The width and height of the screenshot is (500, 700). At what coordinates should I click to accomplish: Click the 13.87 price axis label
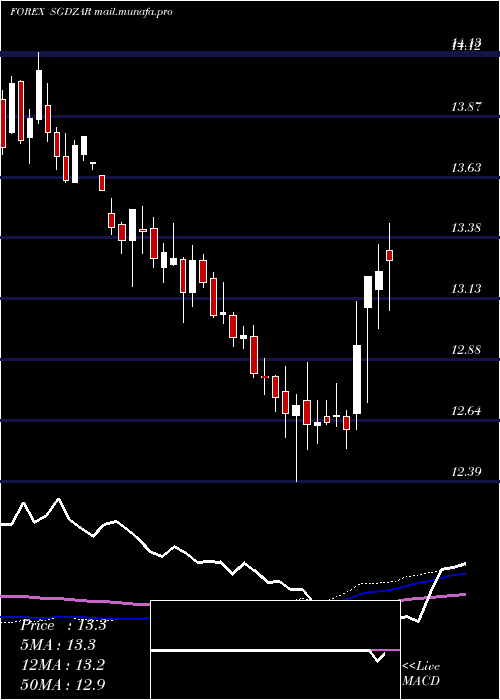coord(467,107)
